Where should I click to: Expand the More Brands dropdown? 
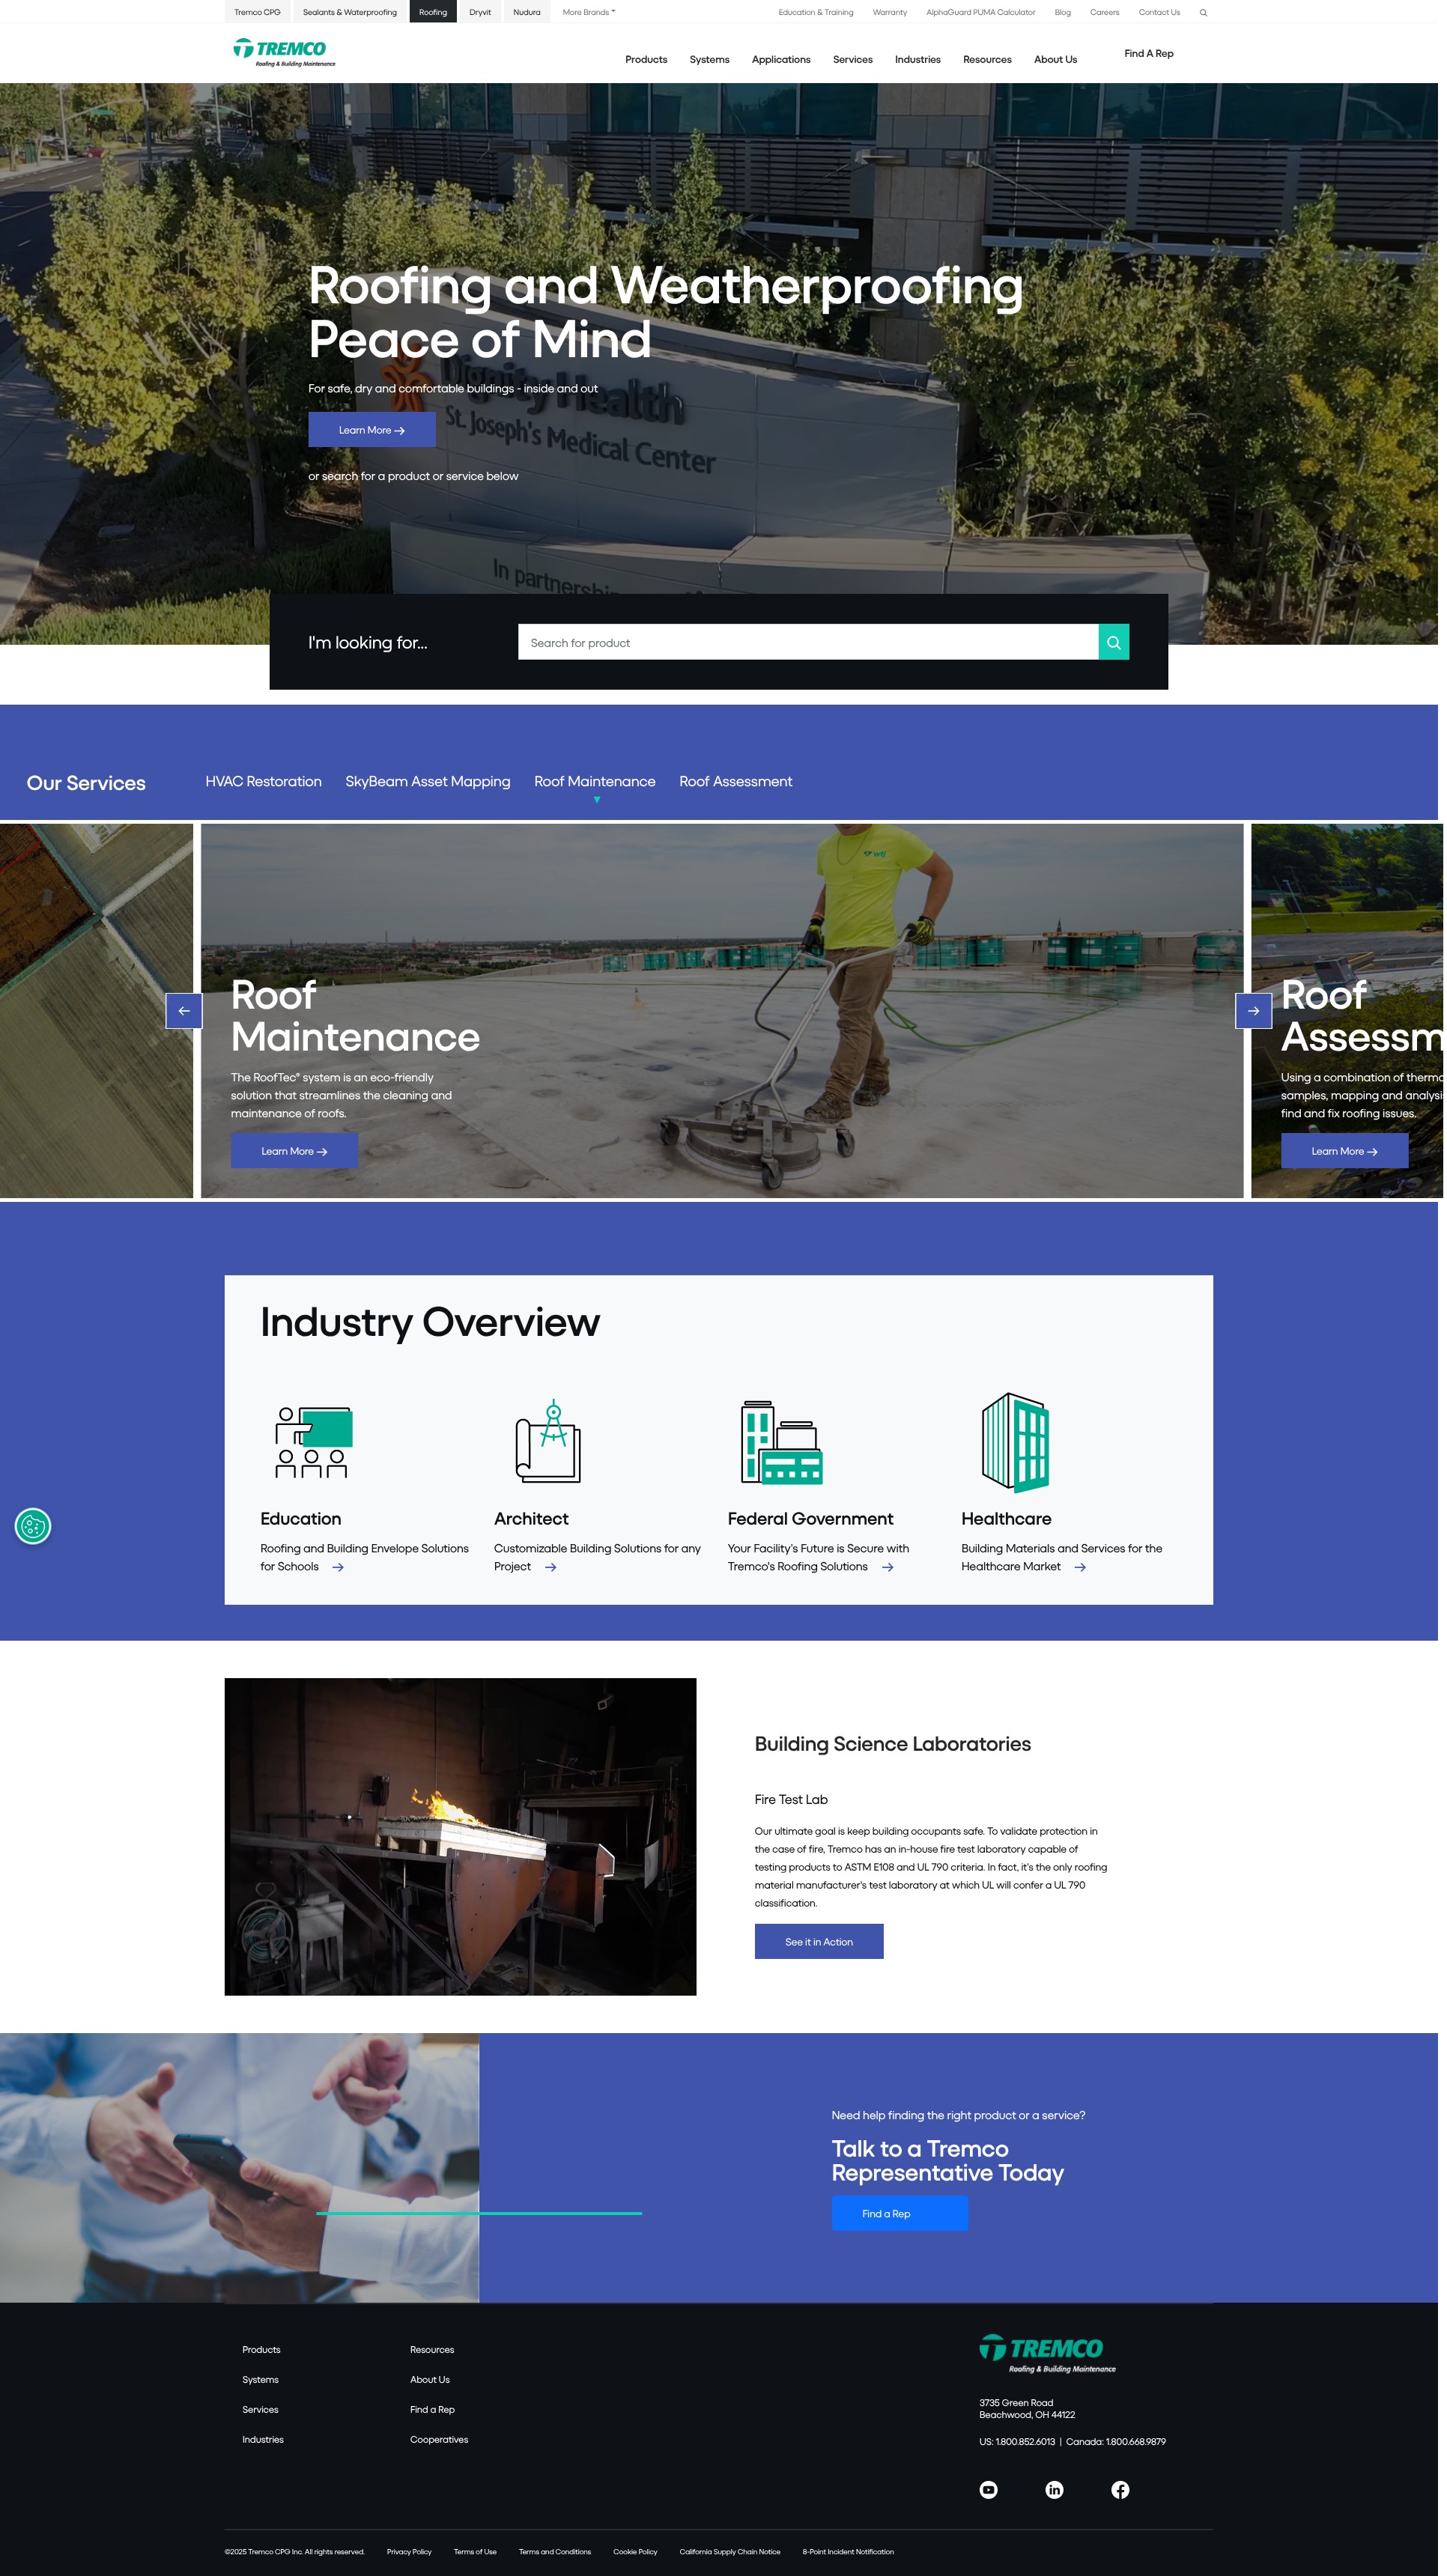[589, 12]
